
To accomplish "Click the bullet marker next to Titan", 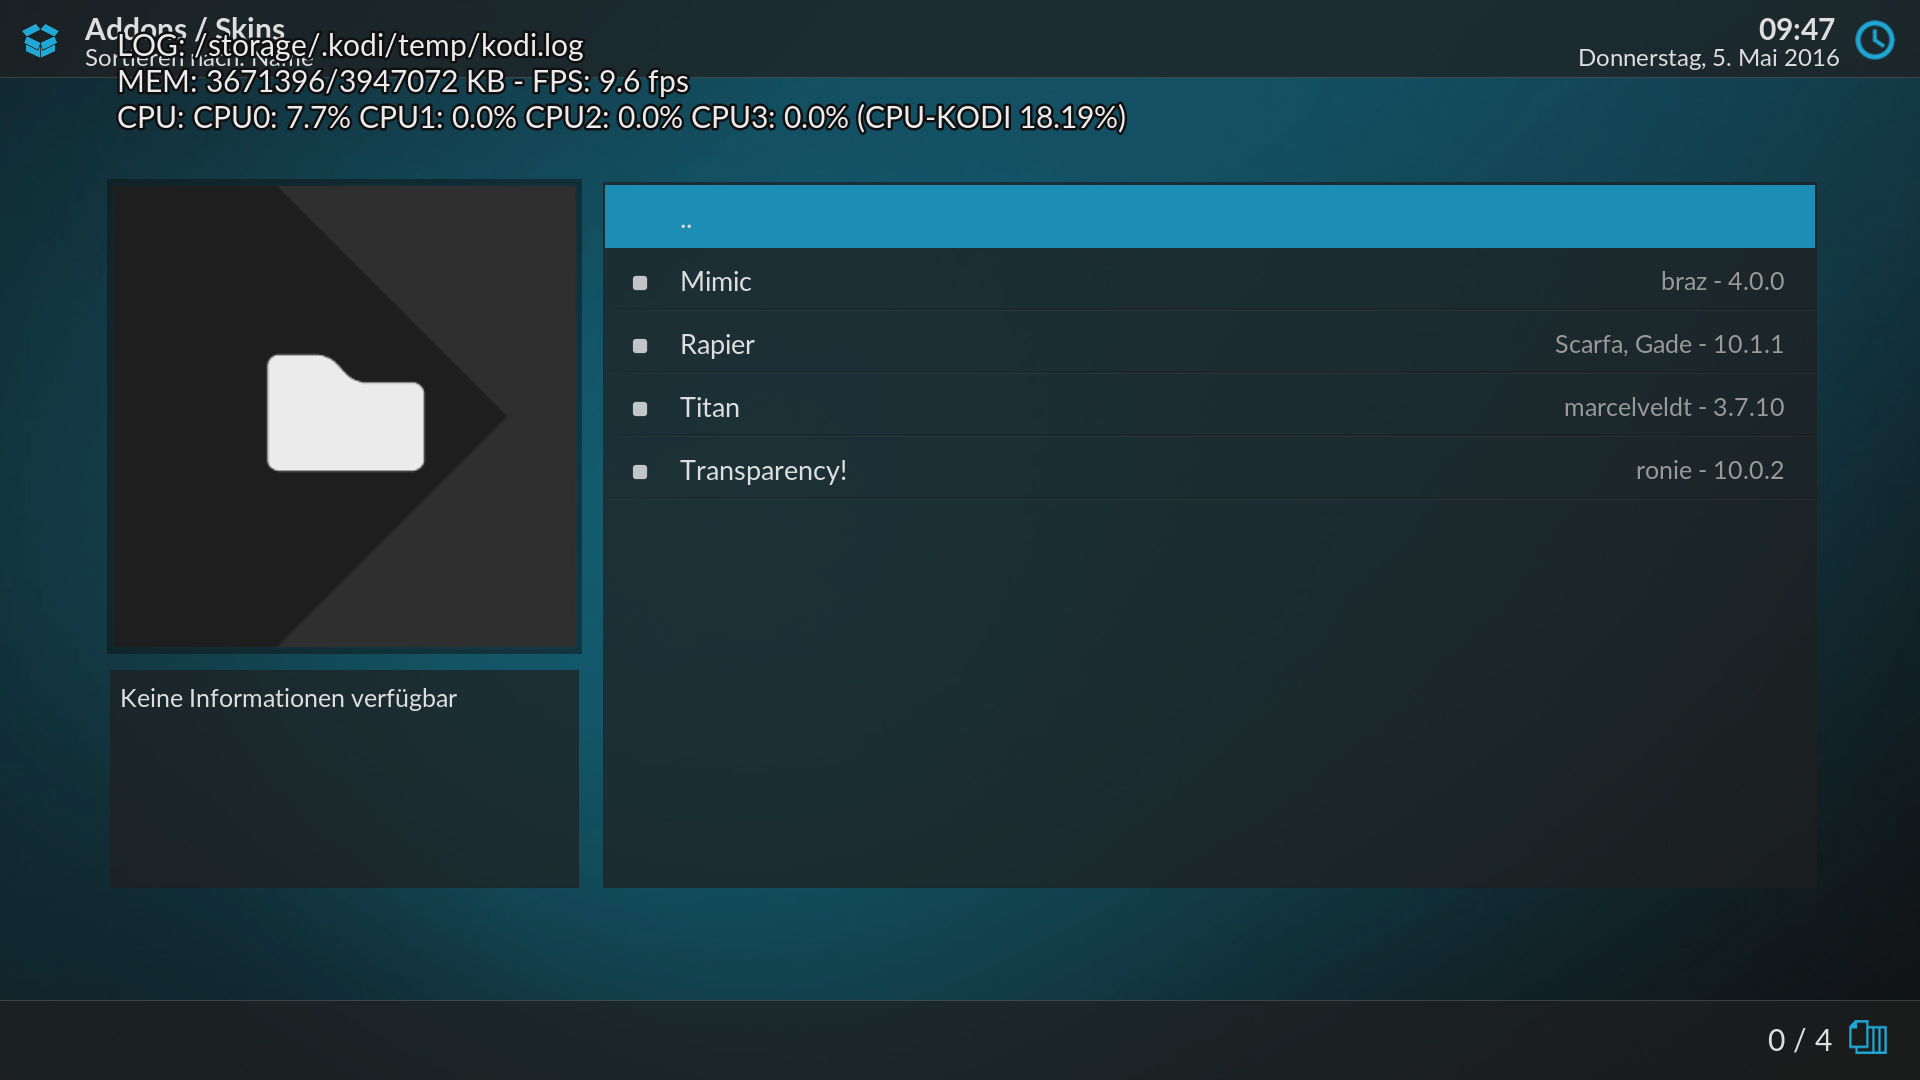I will (x=640, y=409).
